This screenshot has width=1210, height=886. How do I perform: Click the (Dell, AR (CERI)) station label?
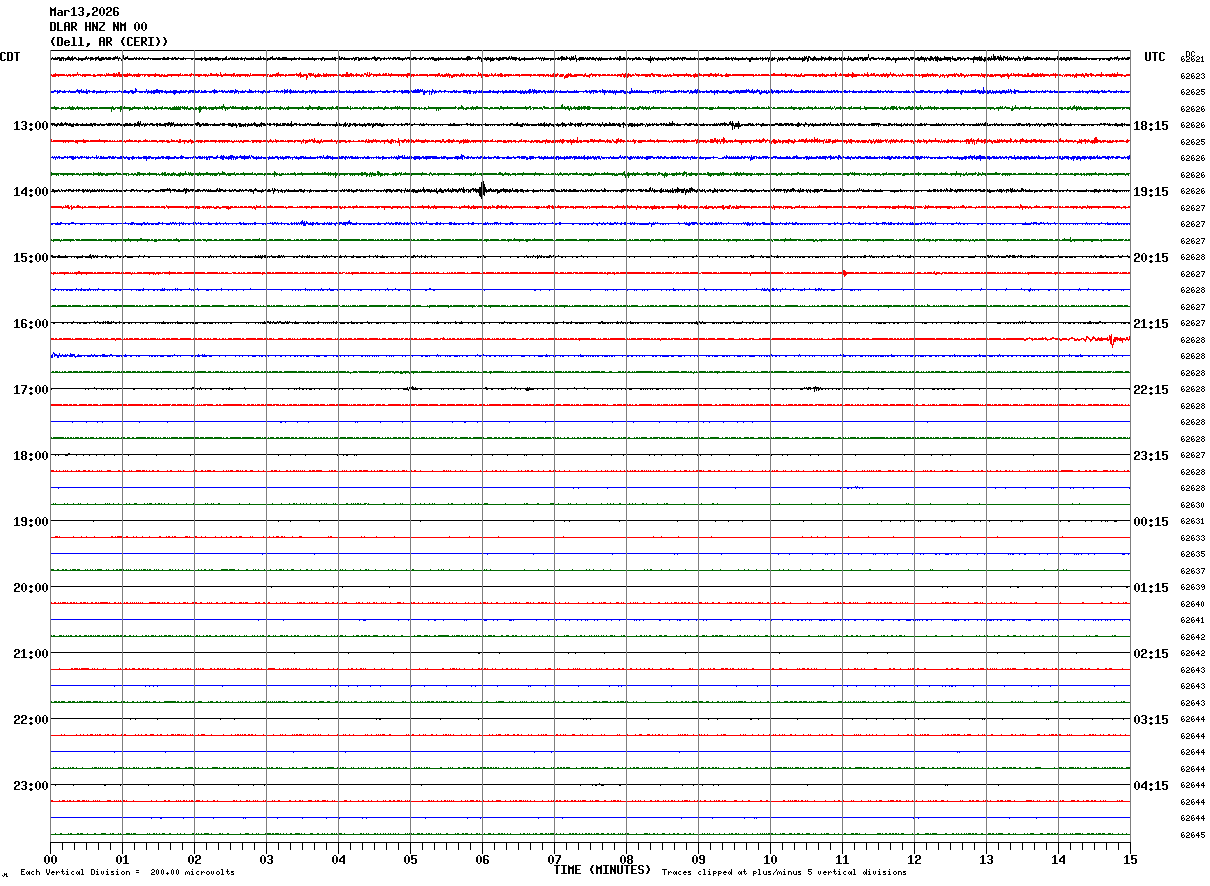109,42
